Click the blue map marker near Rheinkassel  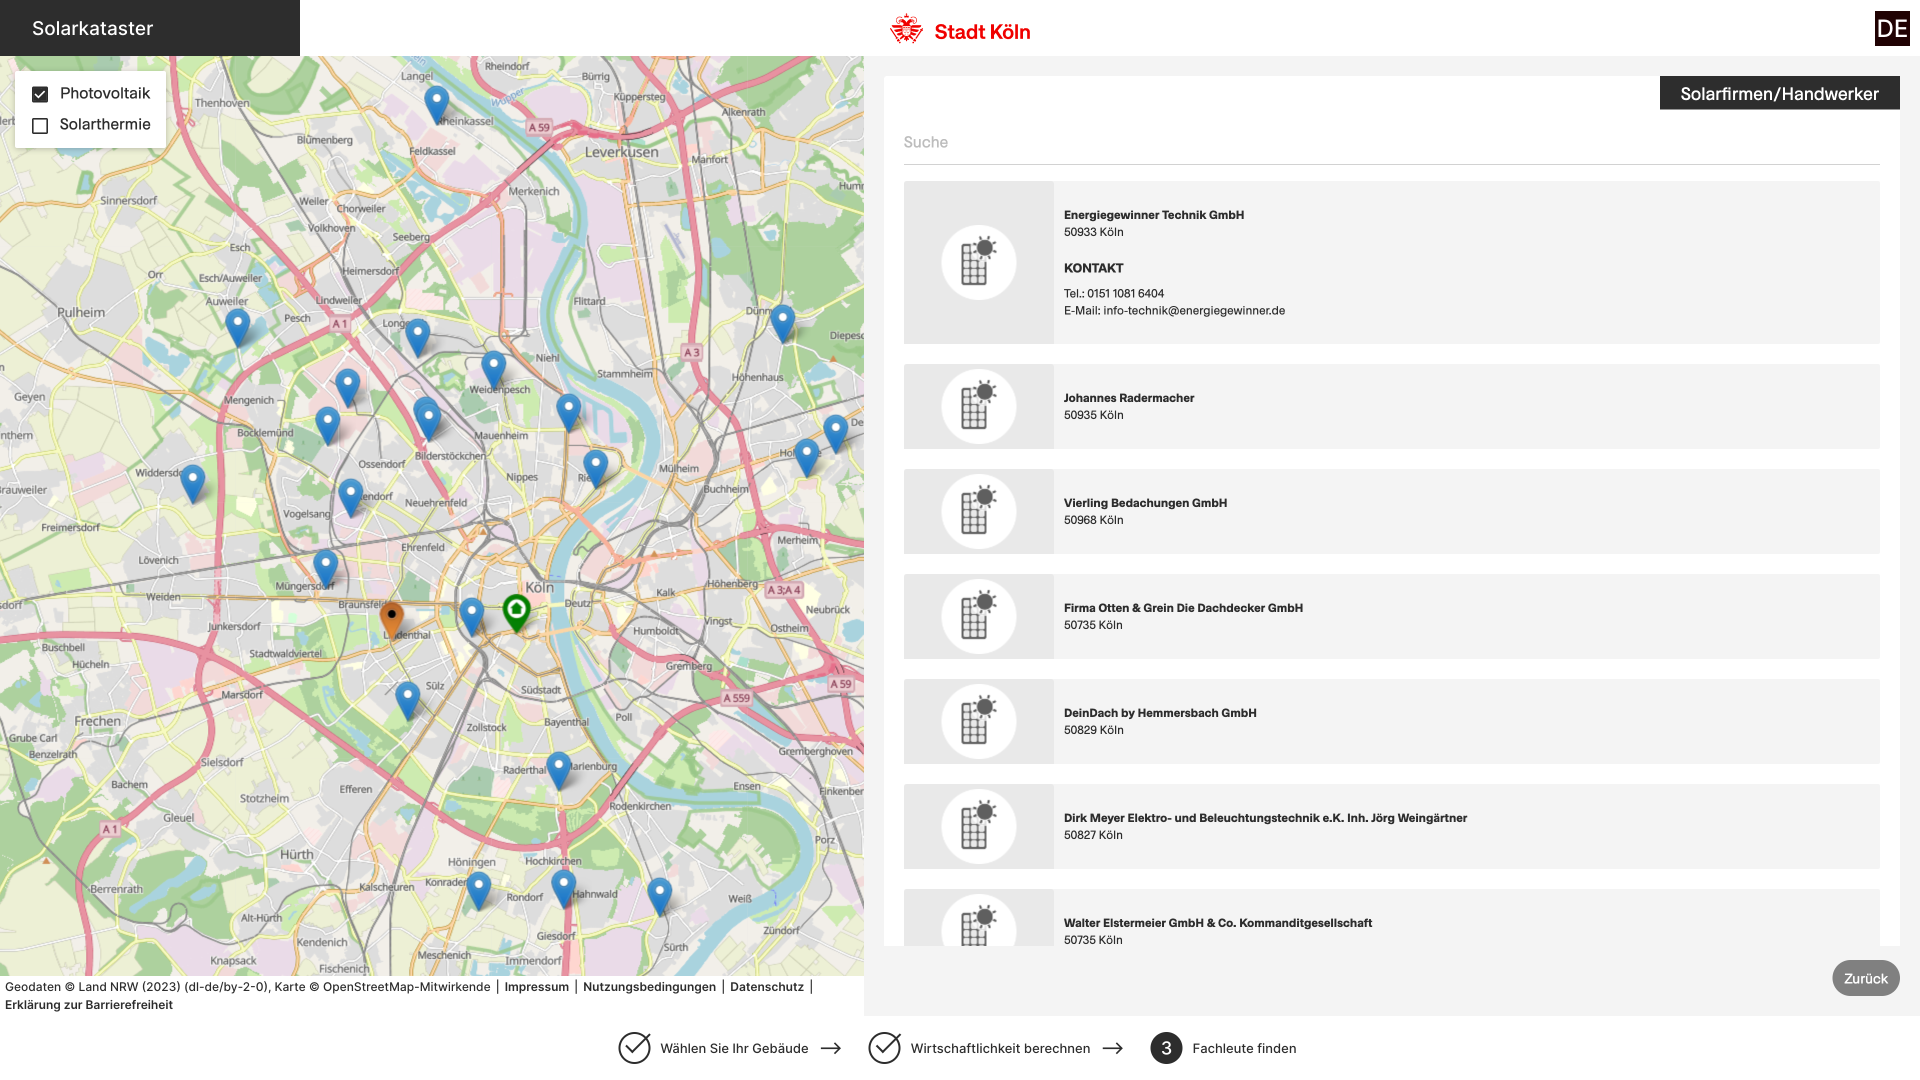point(436,104)
